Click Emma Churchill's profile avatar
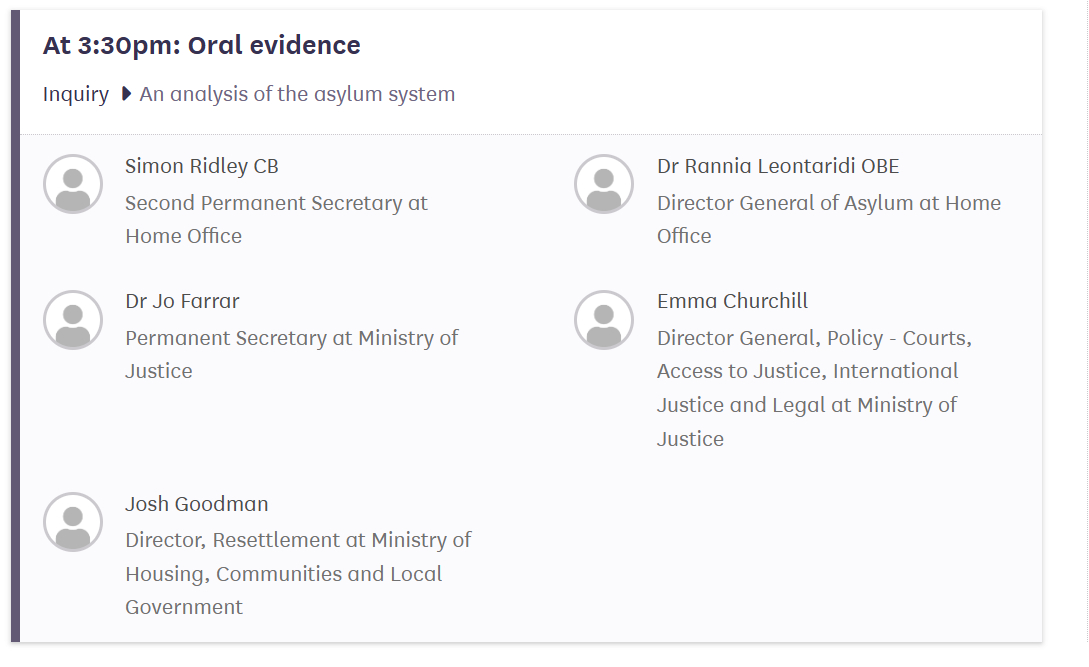The image size is (1089, 667). coord(604,320)
